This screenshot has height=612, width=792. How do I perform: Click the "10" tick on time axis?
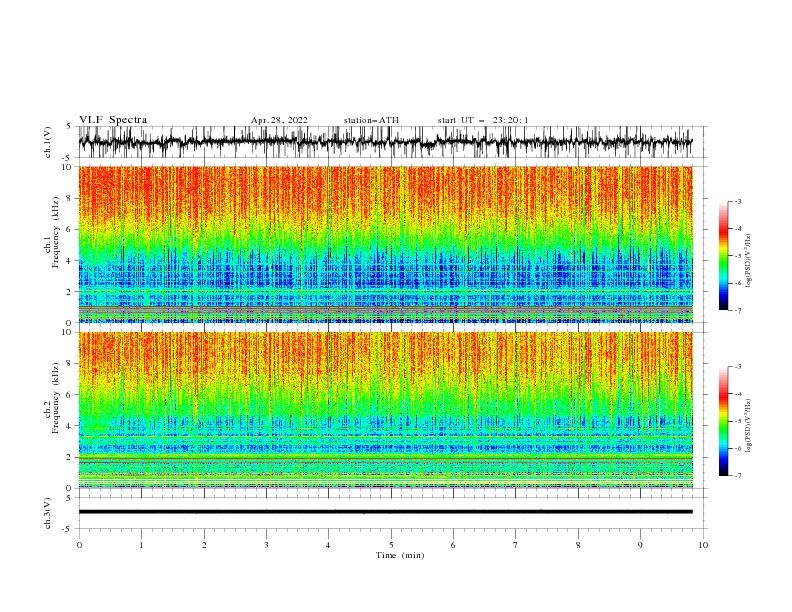tap(703, 545)
